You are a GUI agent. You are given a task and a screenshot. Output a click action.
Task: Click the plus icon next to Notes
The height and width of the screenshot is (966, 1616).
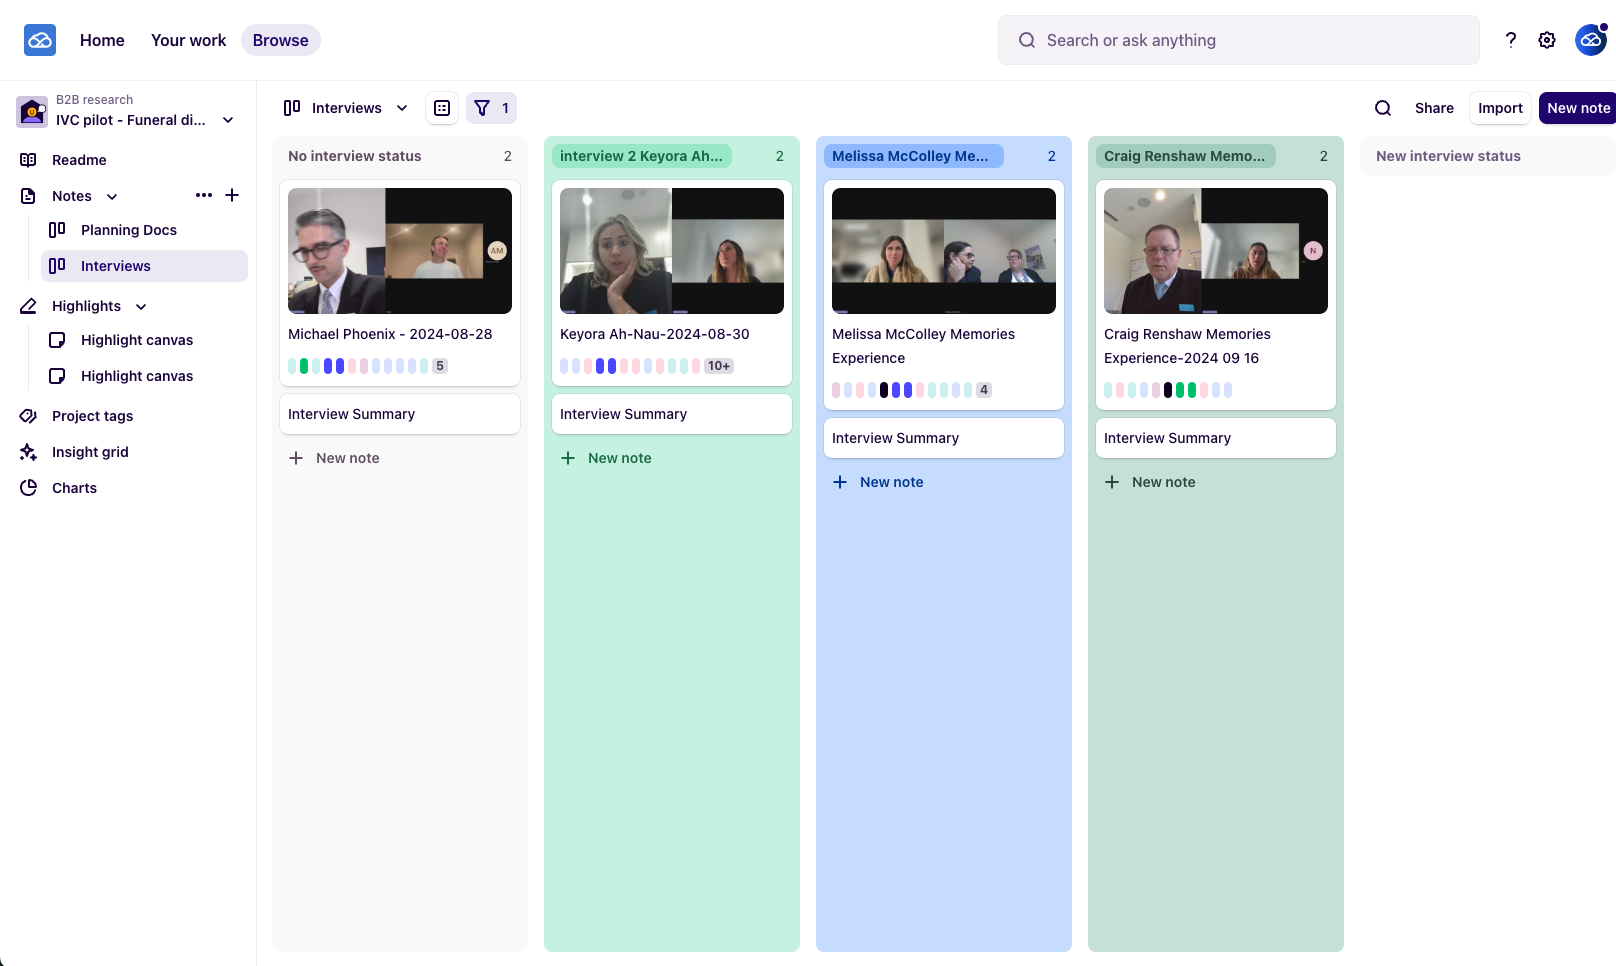pos(232,195)
